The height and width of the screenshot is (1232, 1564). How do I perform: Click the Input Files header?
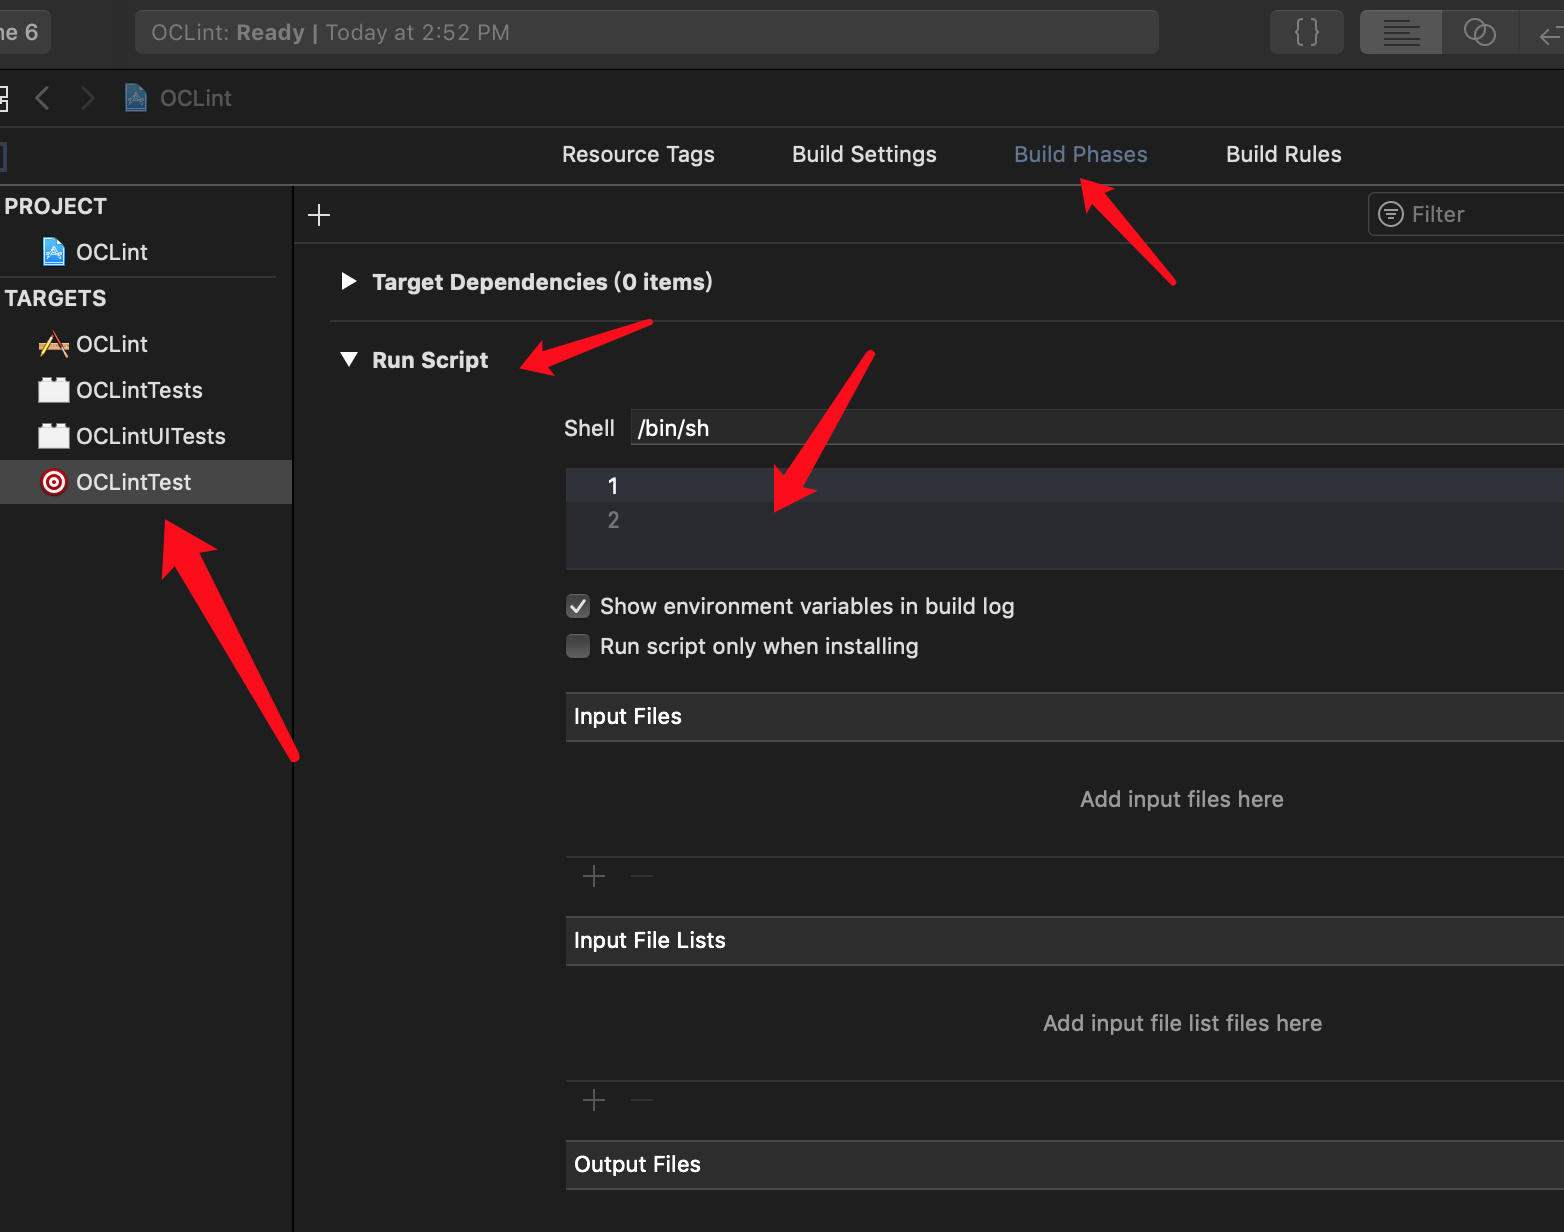pyautogui.click(x=1065, y=716)
